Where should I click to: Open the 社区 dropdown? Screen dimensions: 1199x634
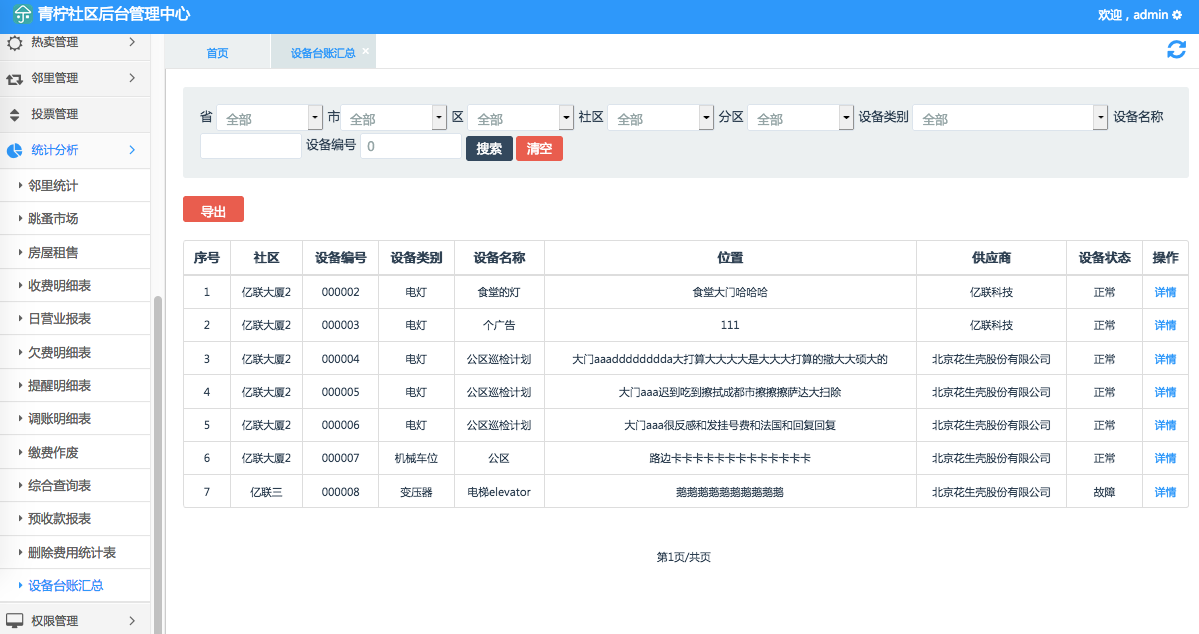coord(660,118)
